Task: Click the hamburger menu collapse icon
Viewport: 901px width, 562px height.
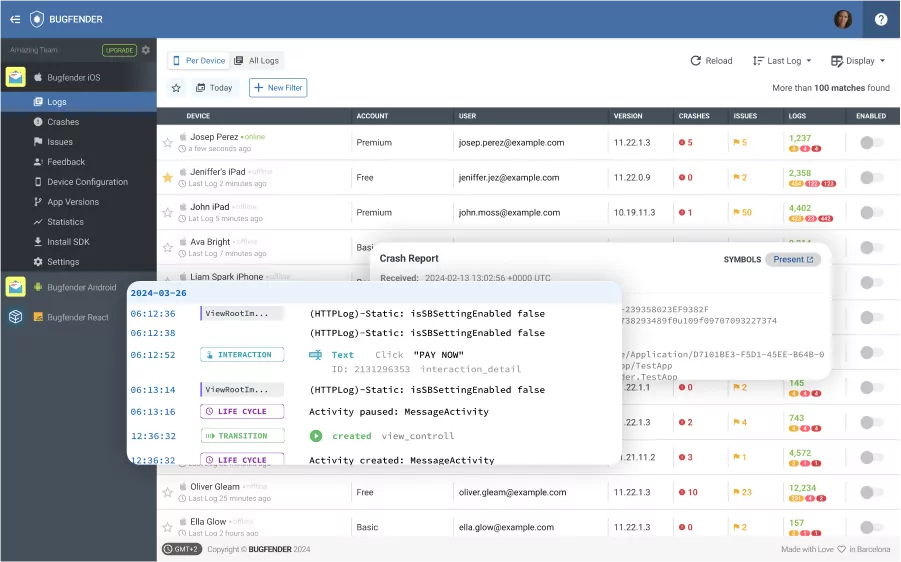Action: point(15,19)
